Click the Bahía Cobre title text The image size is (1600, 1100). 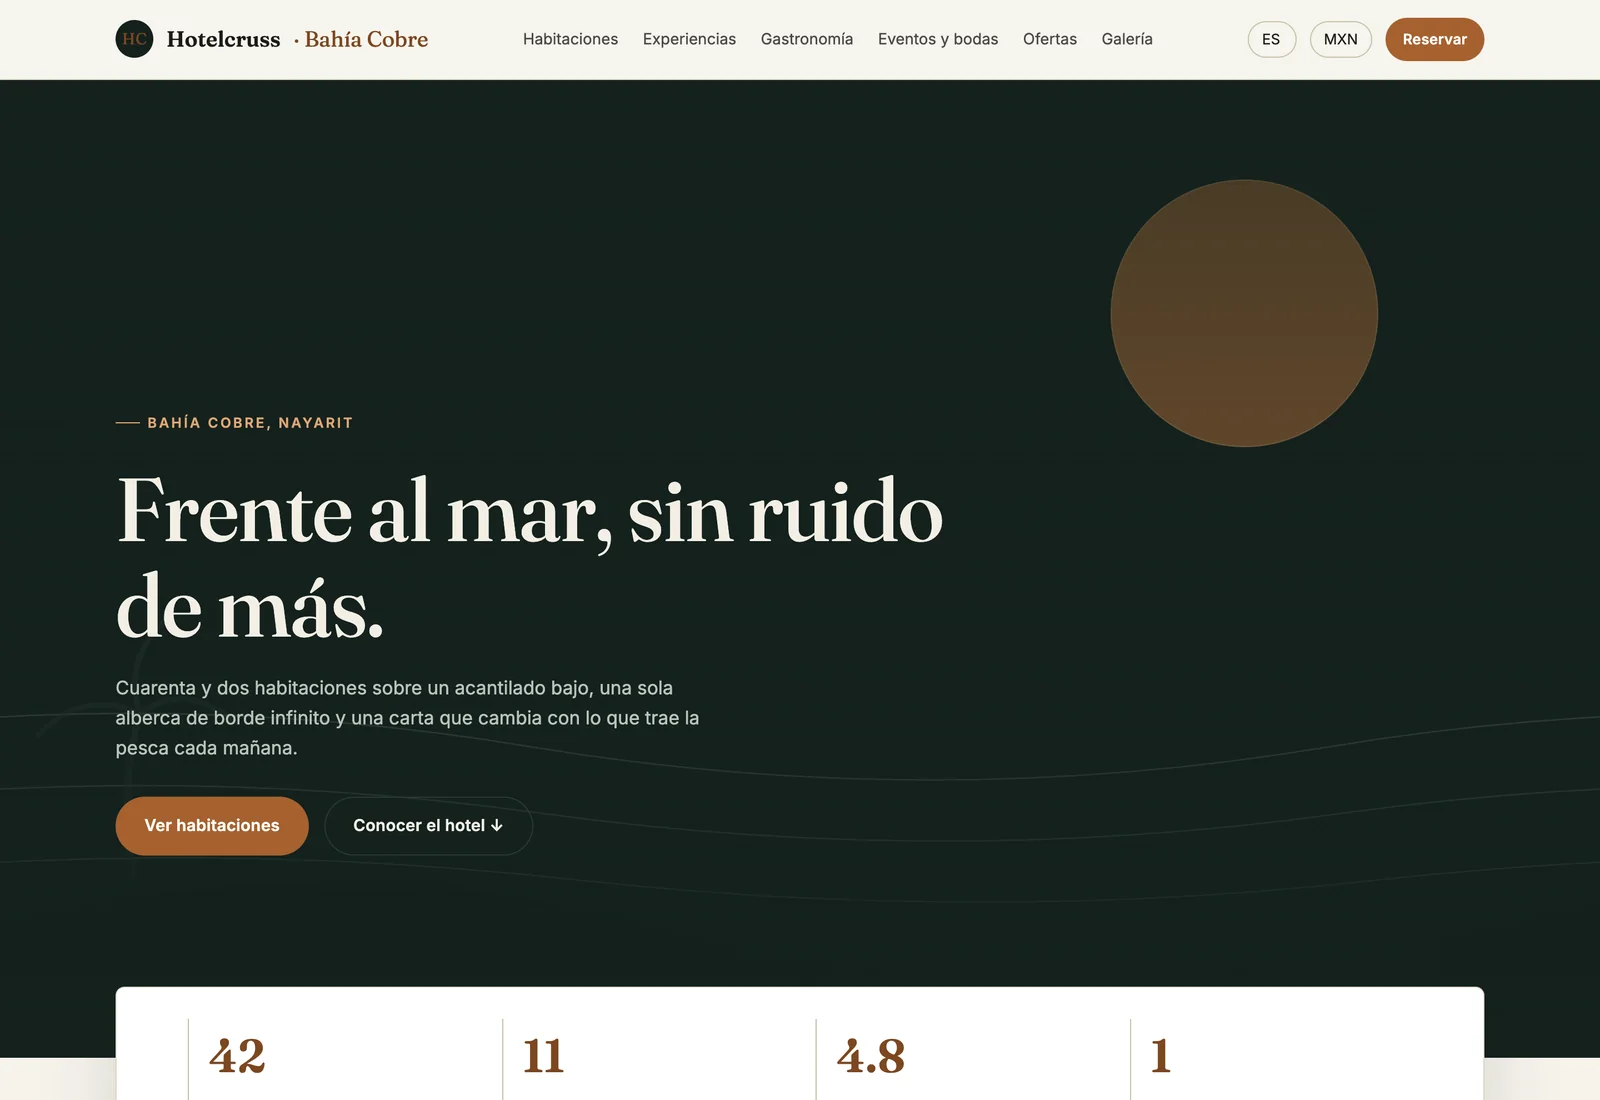point(366,39)
